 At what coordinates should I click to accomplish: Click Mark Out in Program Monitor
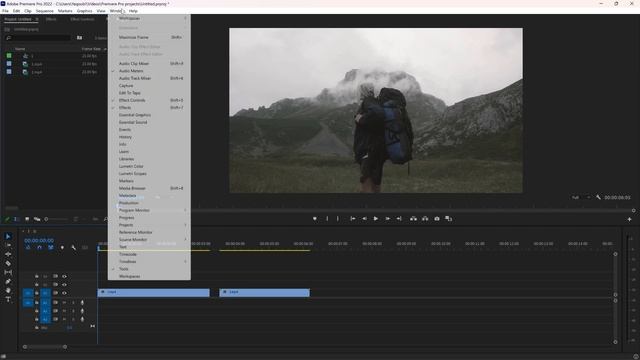(x=338, y=219)
